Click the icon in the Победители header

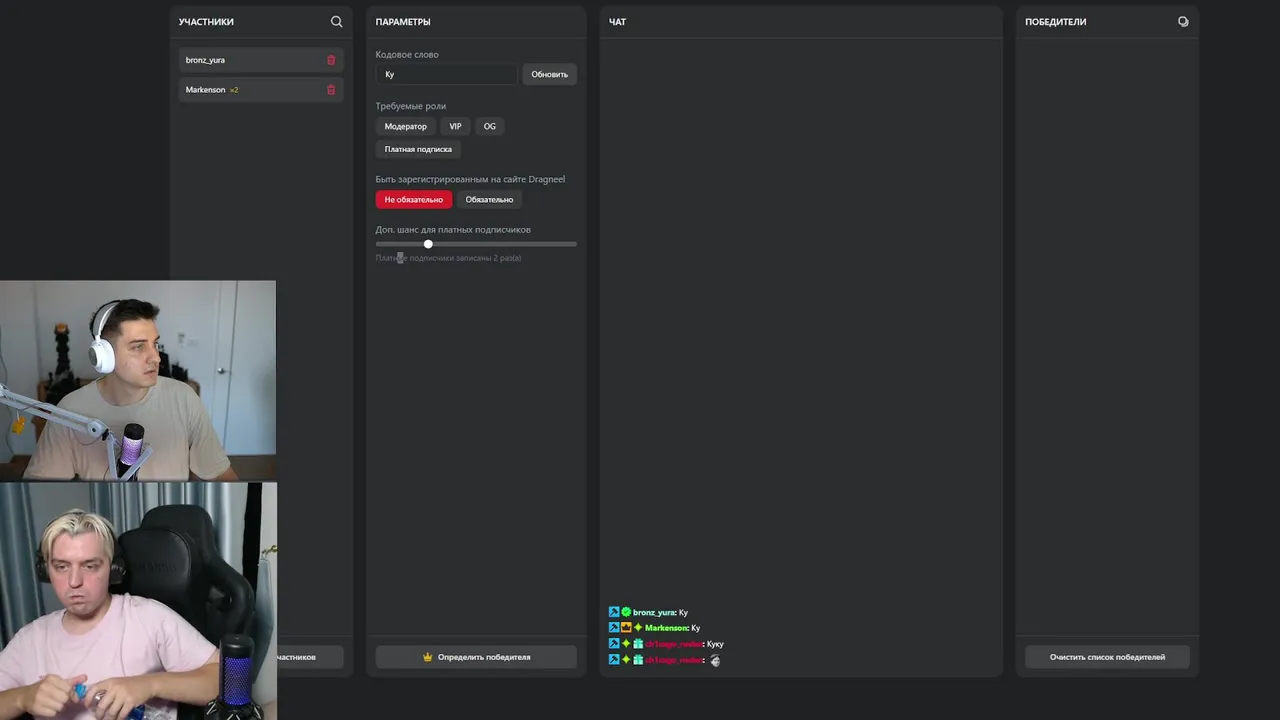[x=1183, y=21]
